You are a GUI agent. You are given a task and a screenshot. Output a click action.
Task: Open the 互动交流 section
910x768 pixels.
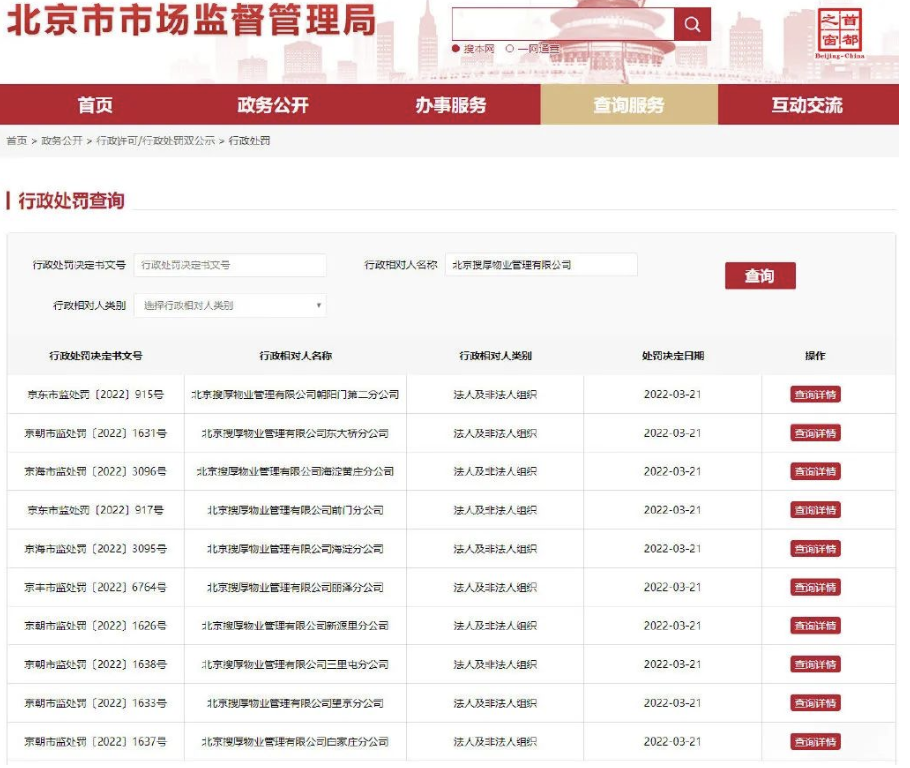click(x=809, y=104)
